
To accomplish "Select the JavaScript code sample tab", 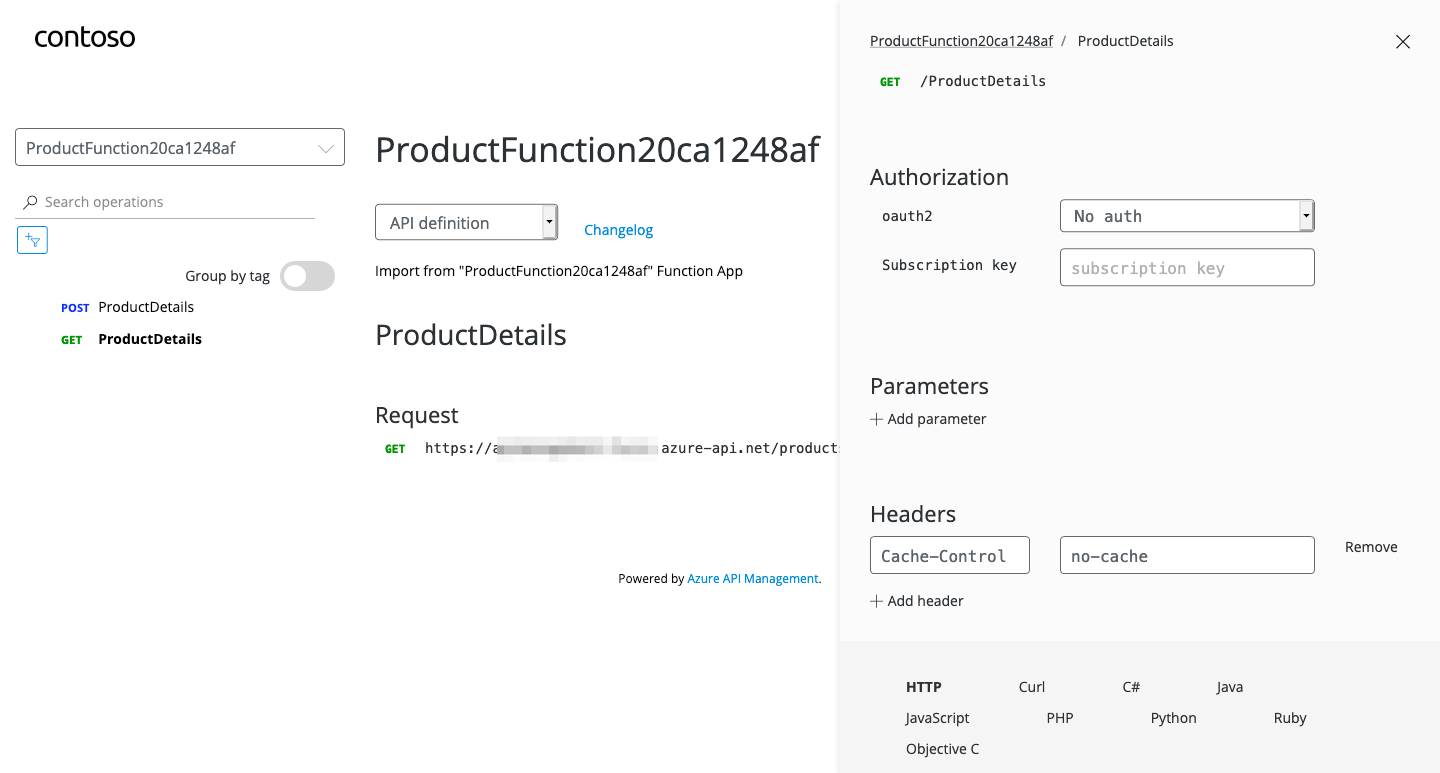I will click(937, 718).
